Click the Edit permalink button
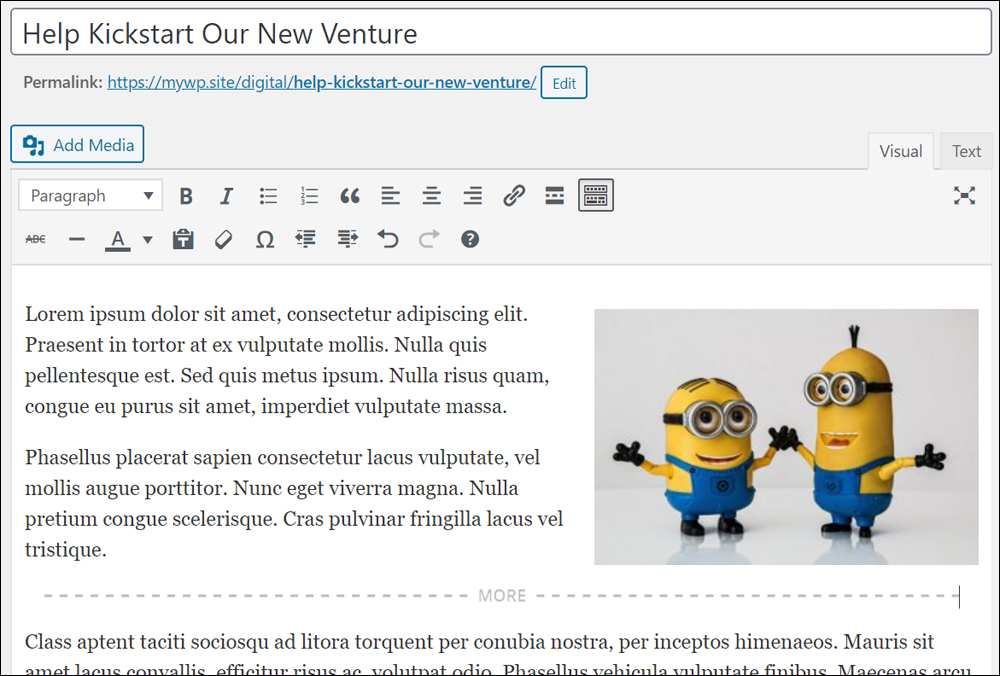Viewport: 1000px width, 676px height. pos(564,83)
